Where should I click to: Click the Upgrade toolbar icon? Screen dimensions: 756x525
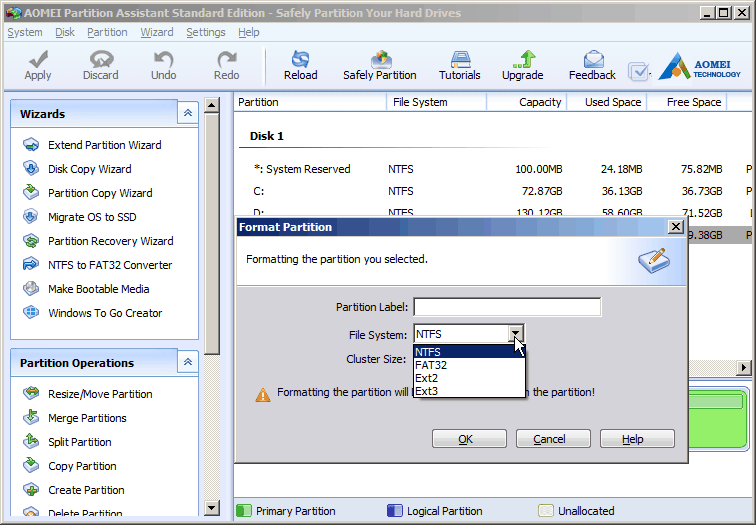(524, 59)
